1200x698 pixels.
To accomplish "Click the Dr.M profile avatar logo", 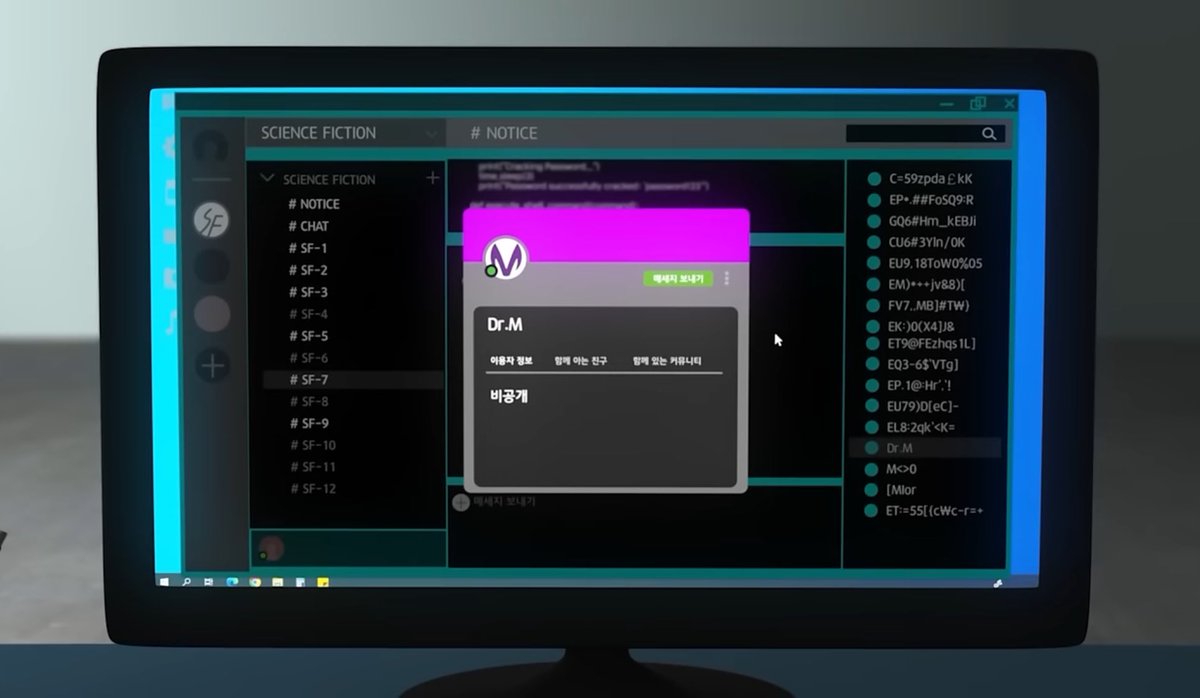I will click(506, 258).
